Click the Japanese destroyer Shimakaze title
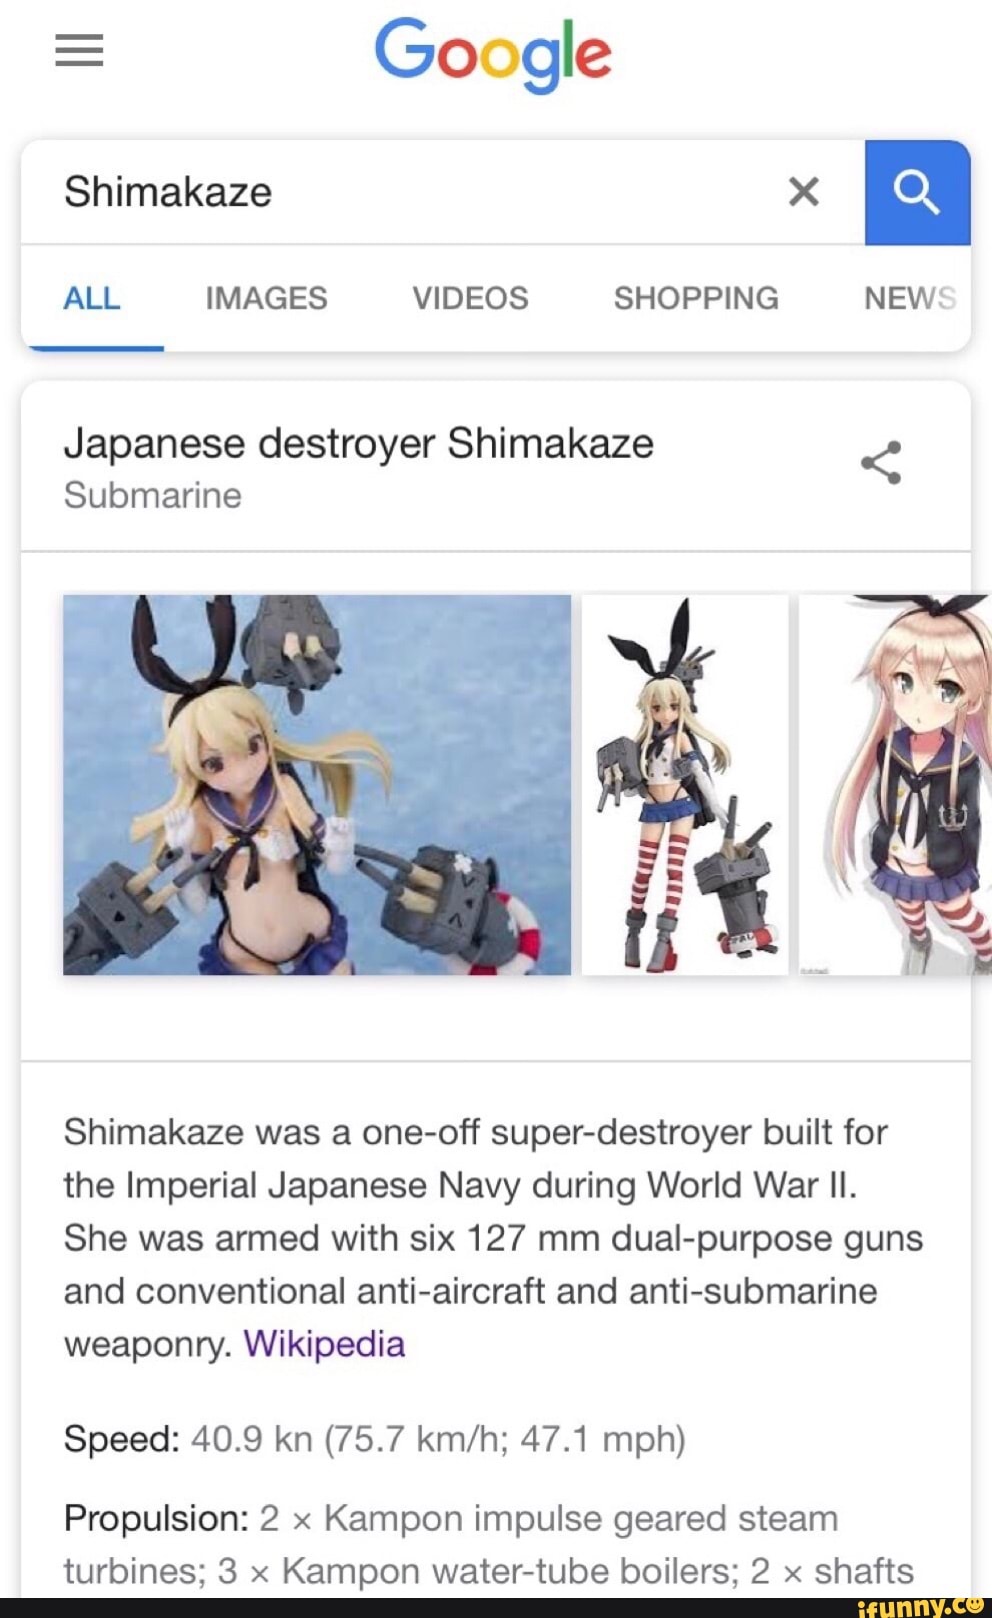 coord(359,444)
